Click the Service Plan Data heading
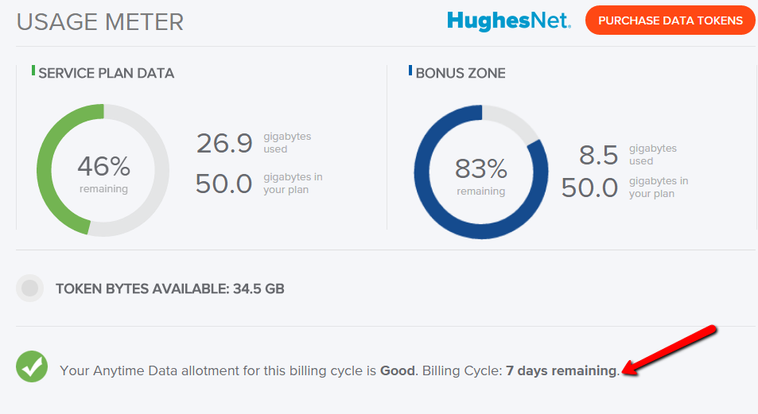Image resolution: width=758 pixels, height=414 pixels. [106, 73]
